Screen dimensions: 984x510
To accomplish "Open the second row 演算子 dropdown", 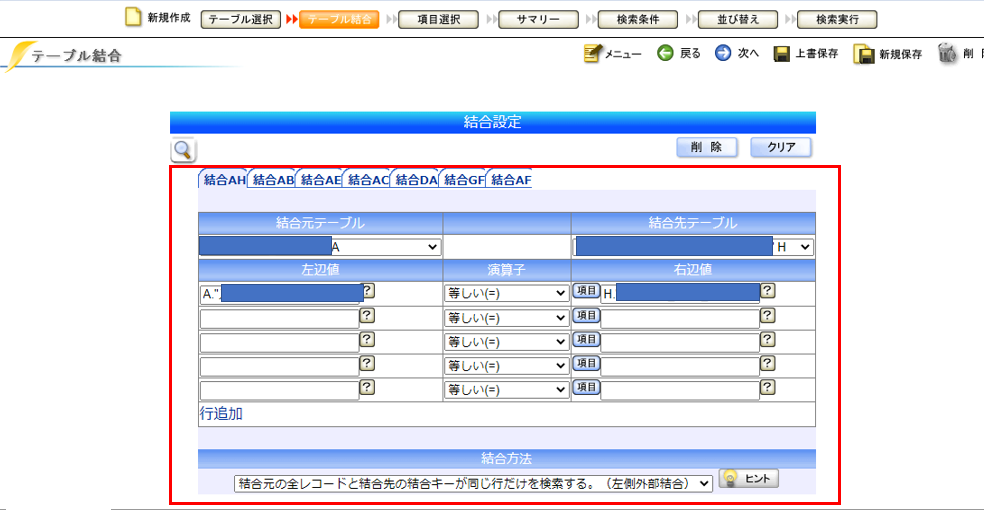I will [506, 318].
